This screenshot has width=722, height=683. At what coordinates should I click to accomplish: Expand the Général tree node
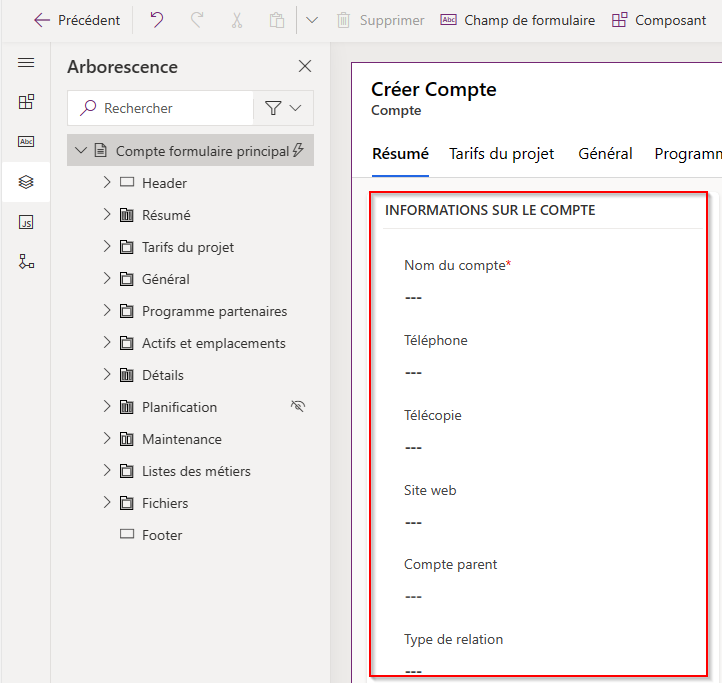point(107,279)
